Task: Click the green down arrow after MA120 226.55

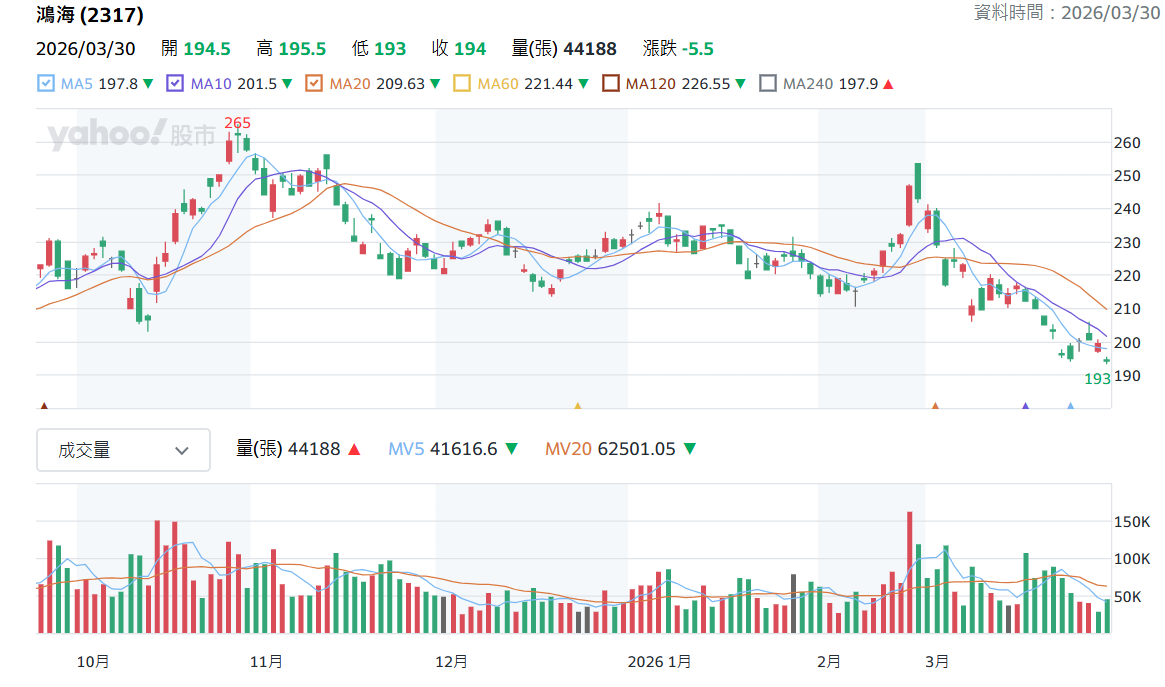Action: (x=740, y=84)
